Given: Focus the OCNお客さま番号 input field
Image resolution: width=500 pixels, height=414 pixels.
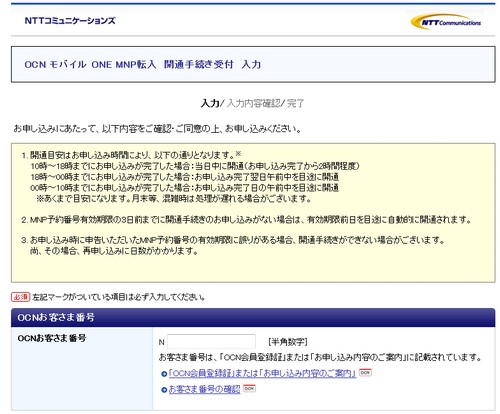Looking at the screenshot, I should [211, 342].
